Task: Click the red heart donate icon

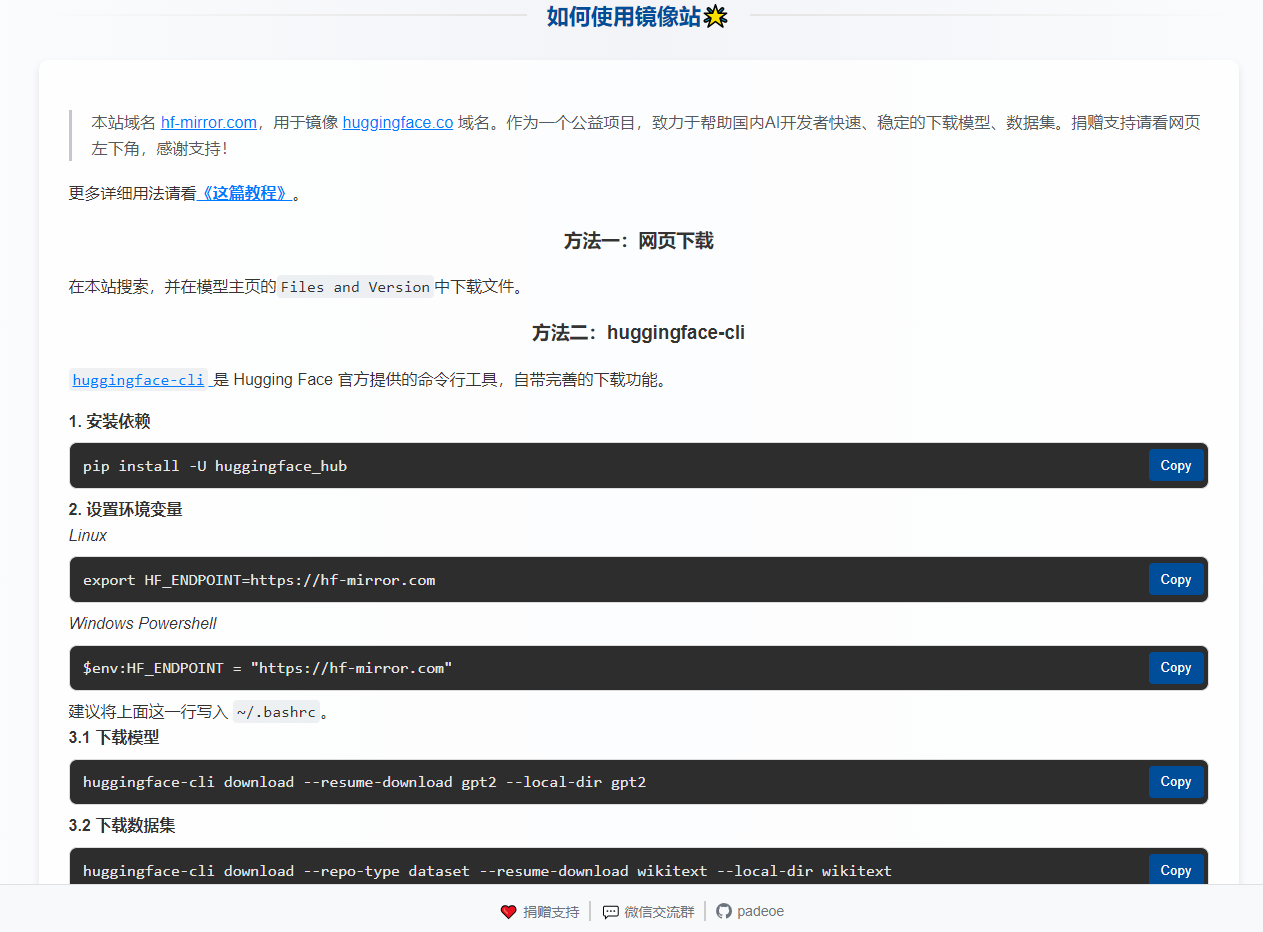Action: tap(508, 912)
